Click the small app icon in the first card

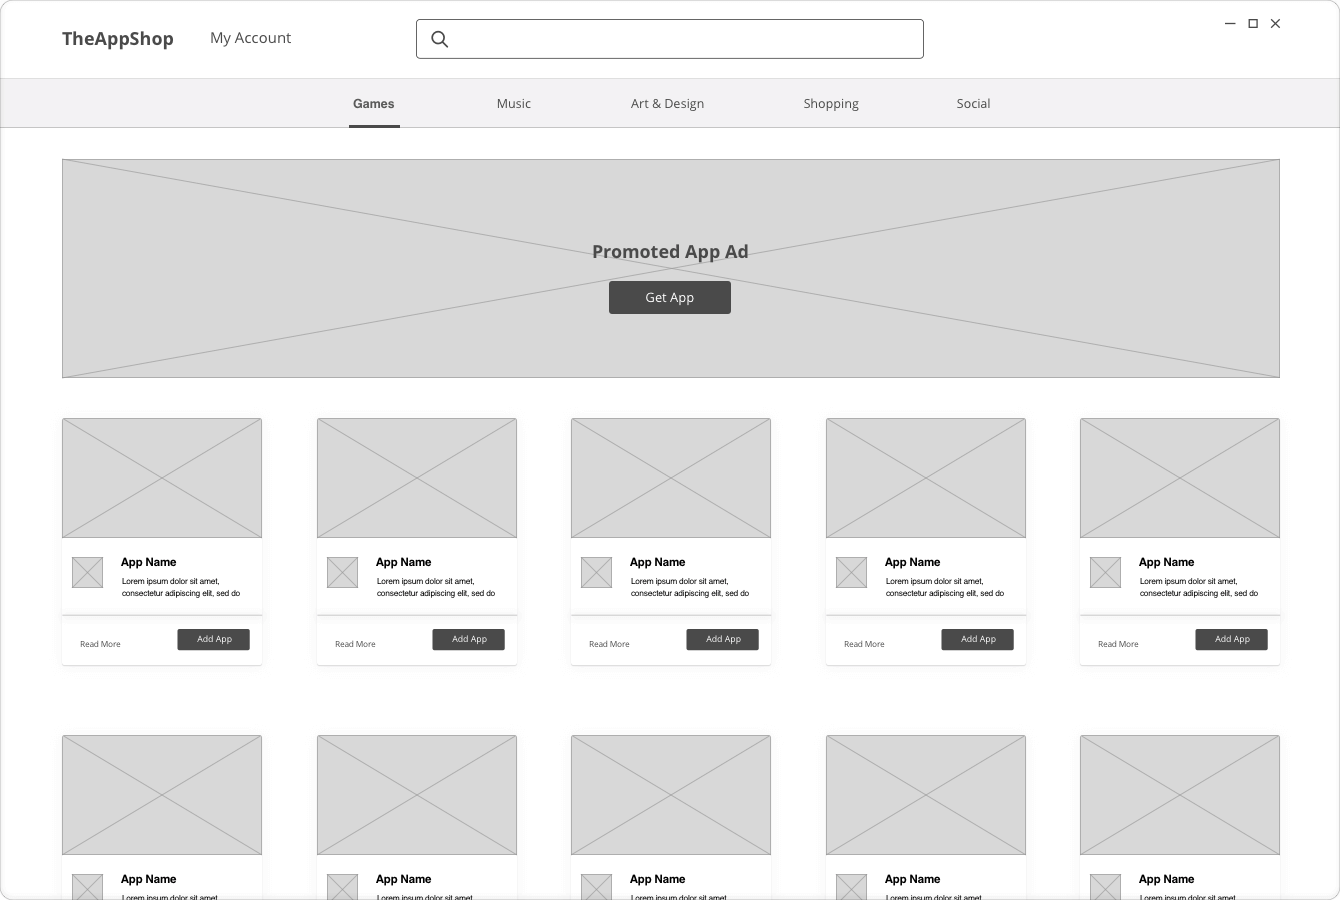click(88, 572)
